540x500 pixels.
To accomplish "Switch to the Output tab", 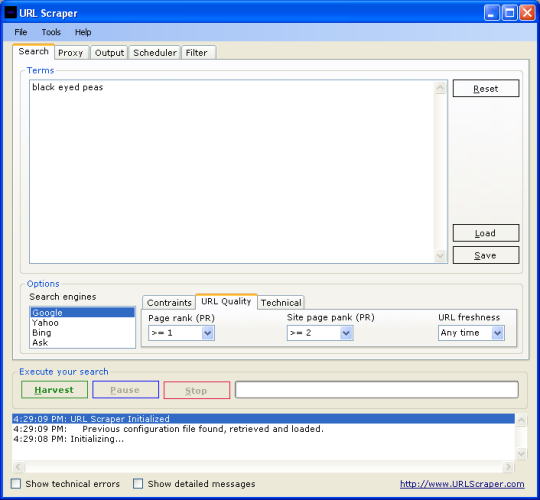I will click(x=109, y=53).
